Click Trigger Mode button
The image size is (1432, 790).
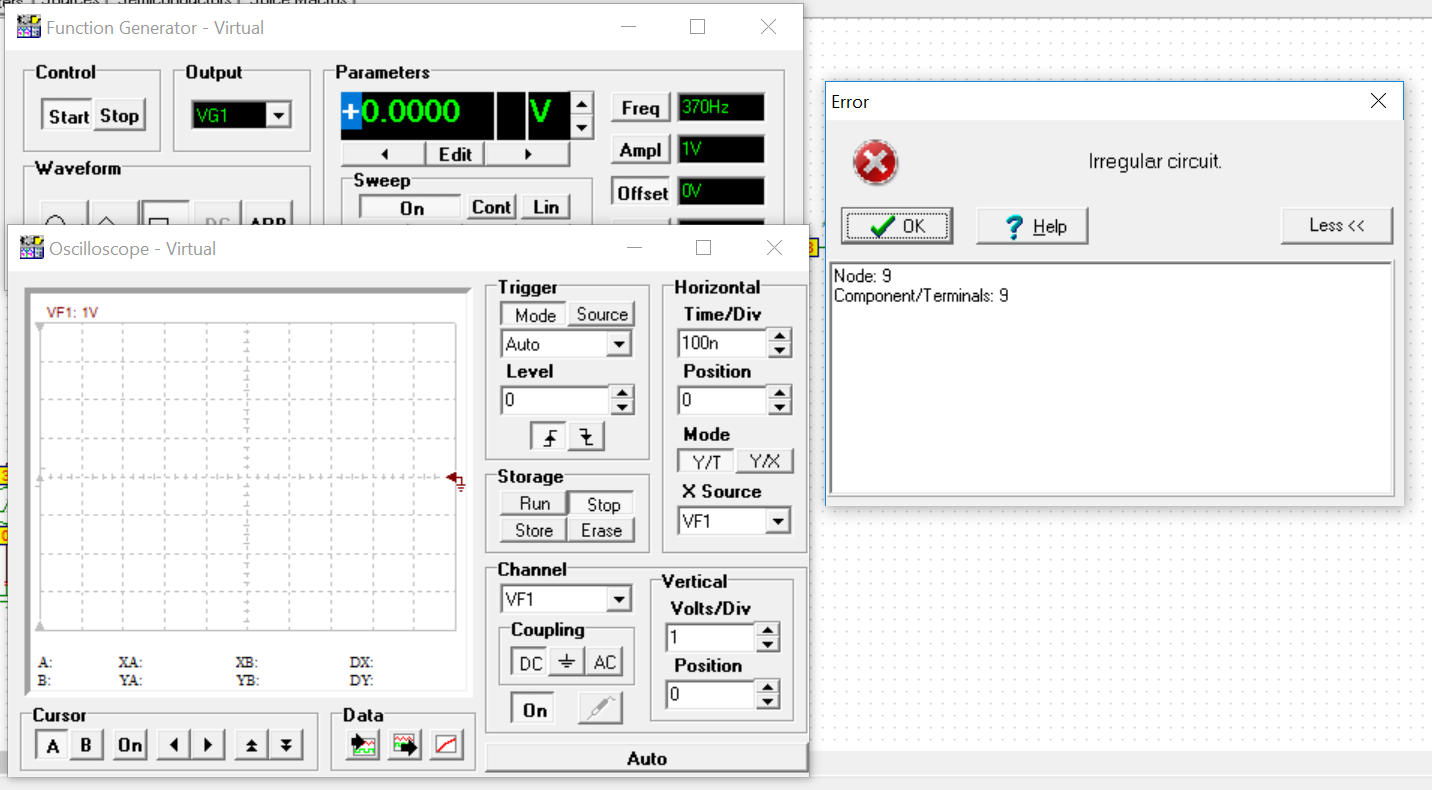click(535, 315)
